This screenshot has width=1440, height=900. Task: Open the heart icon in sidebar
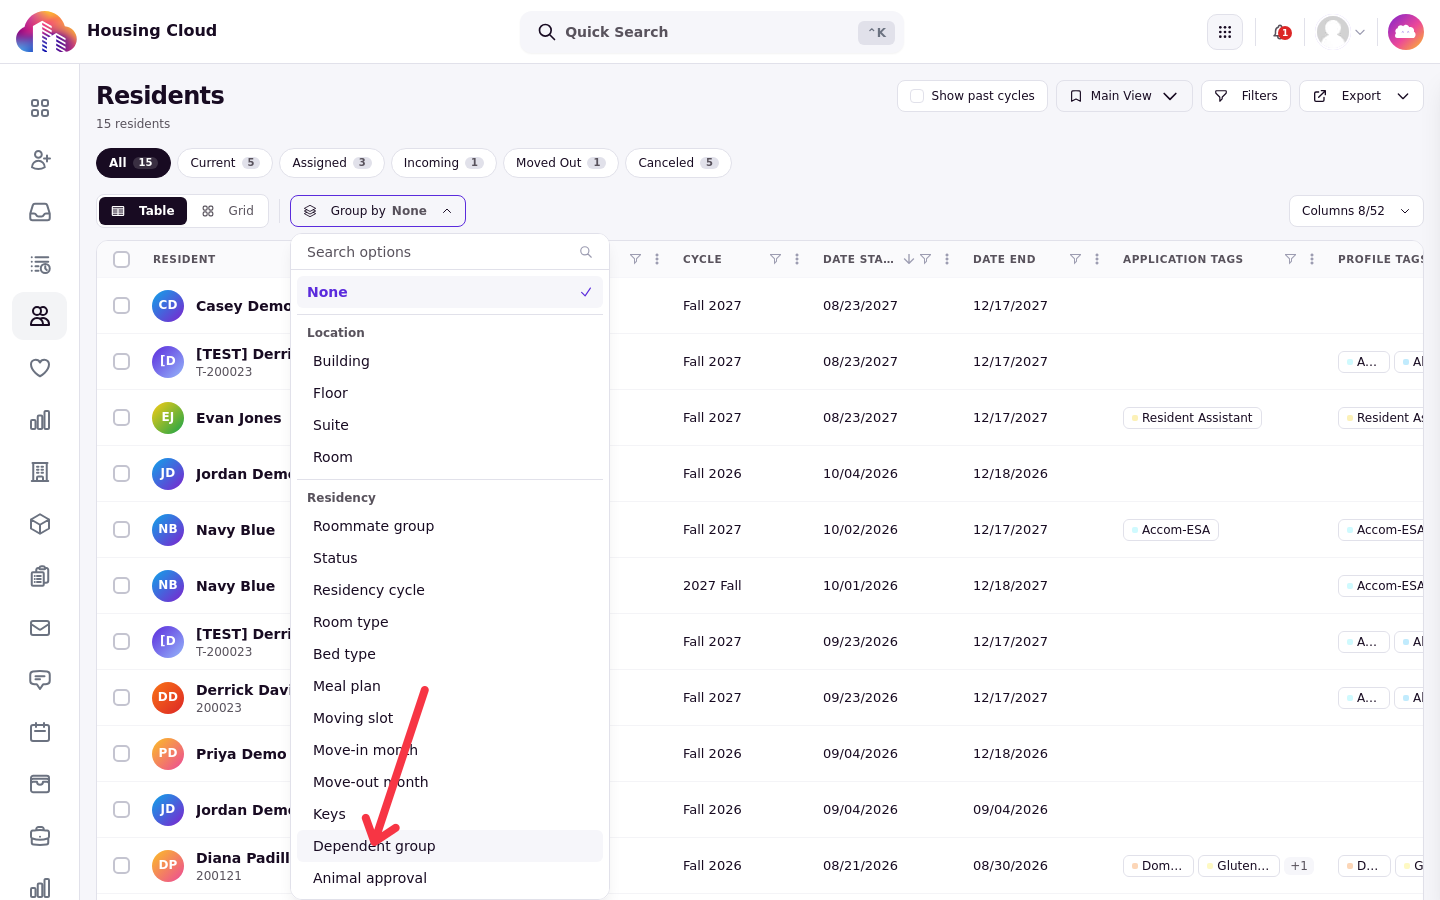(x=40, y=368)
